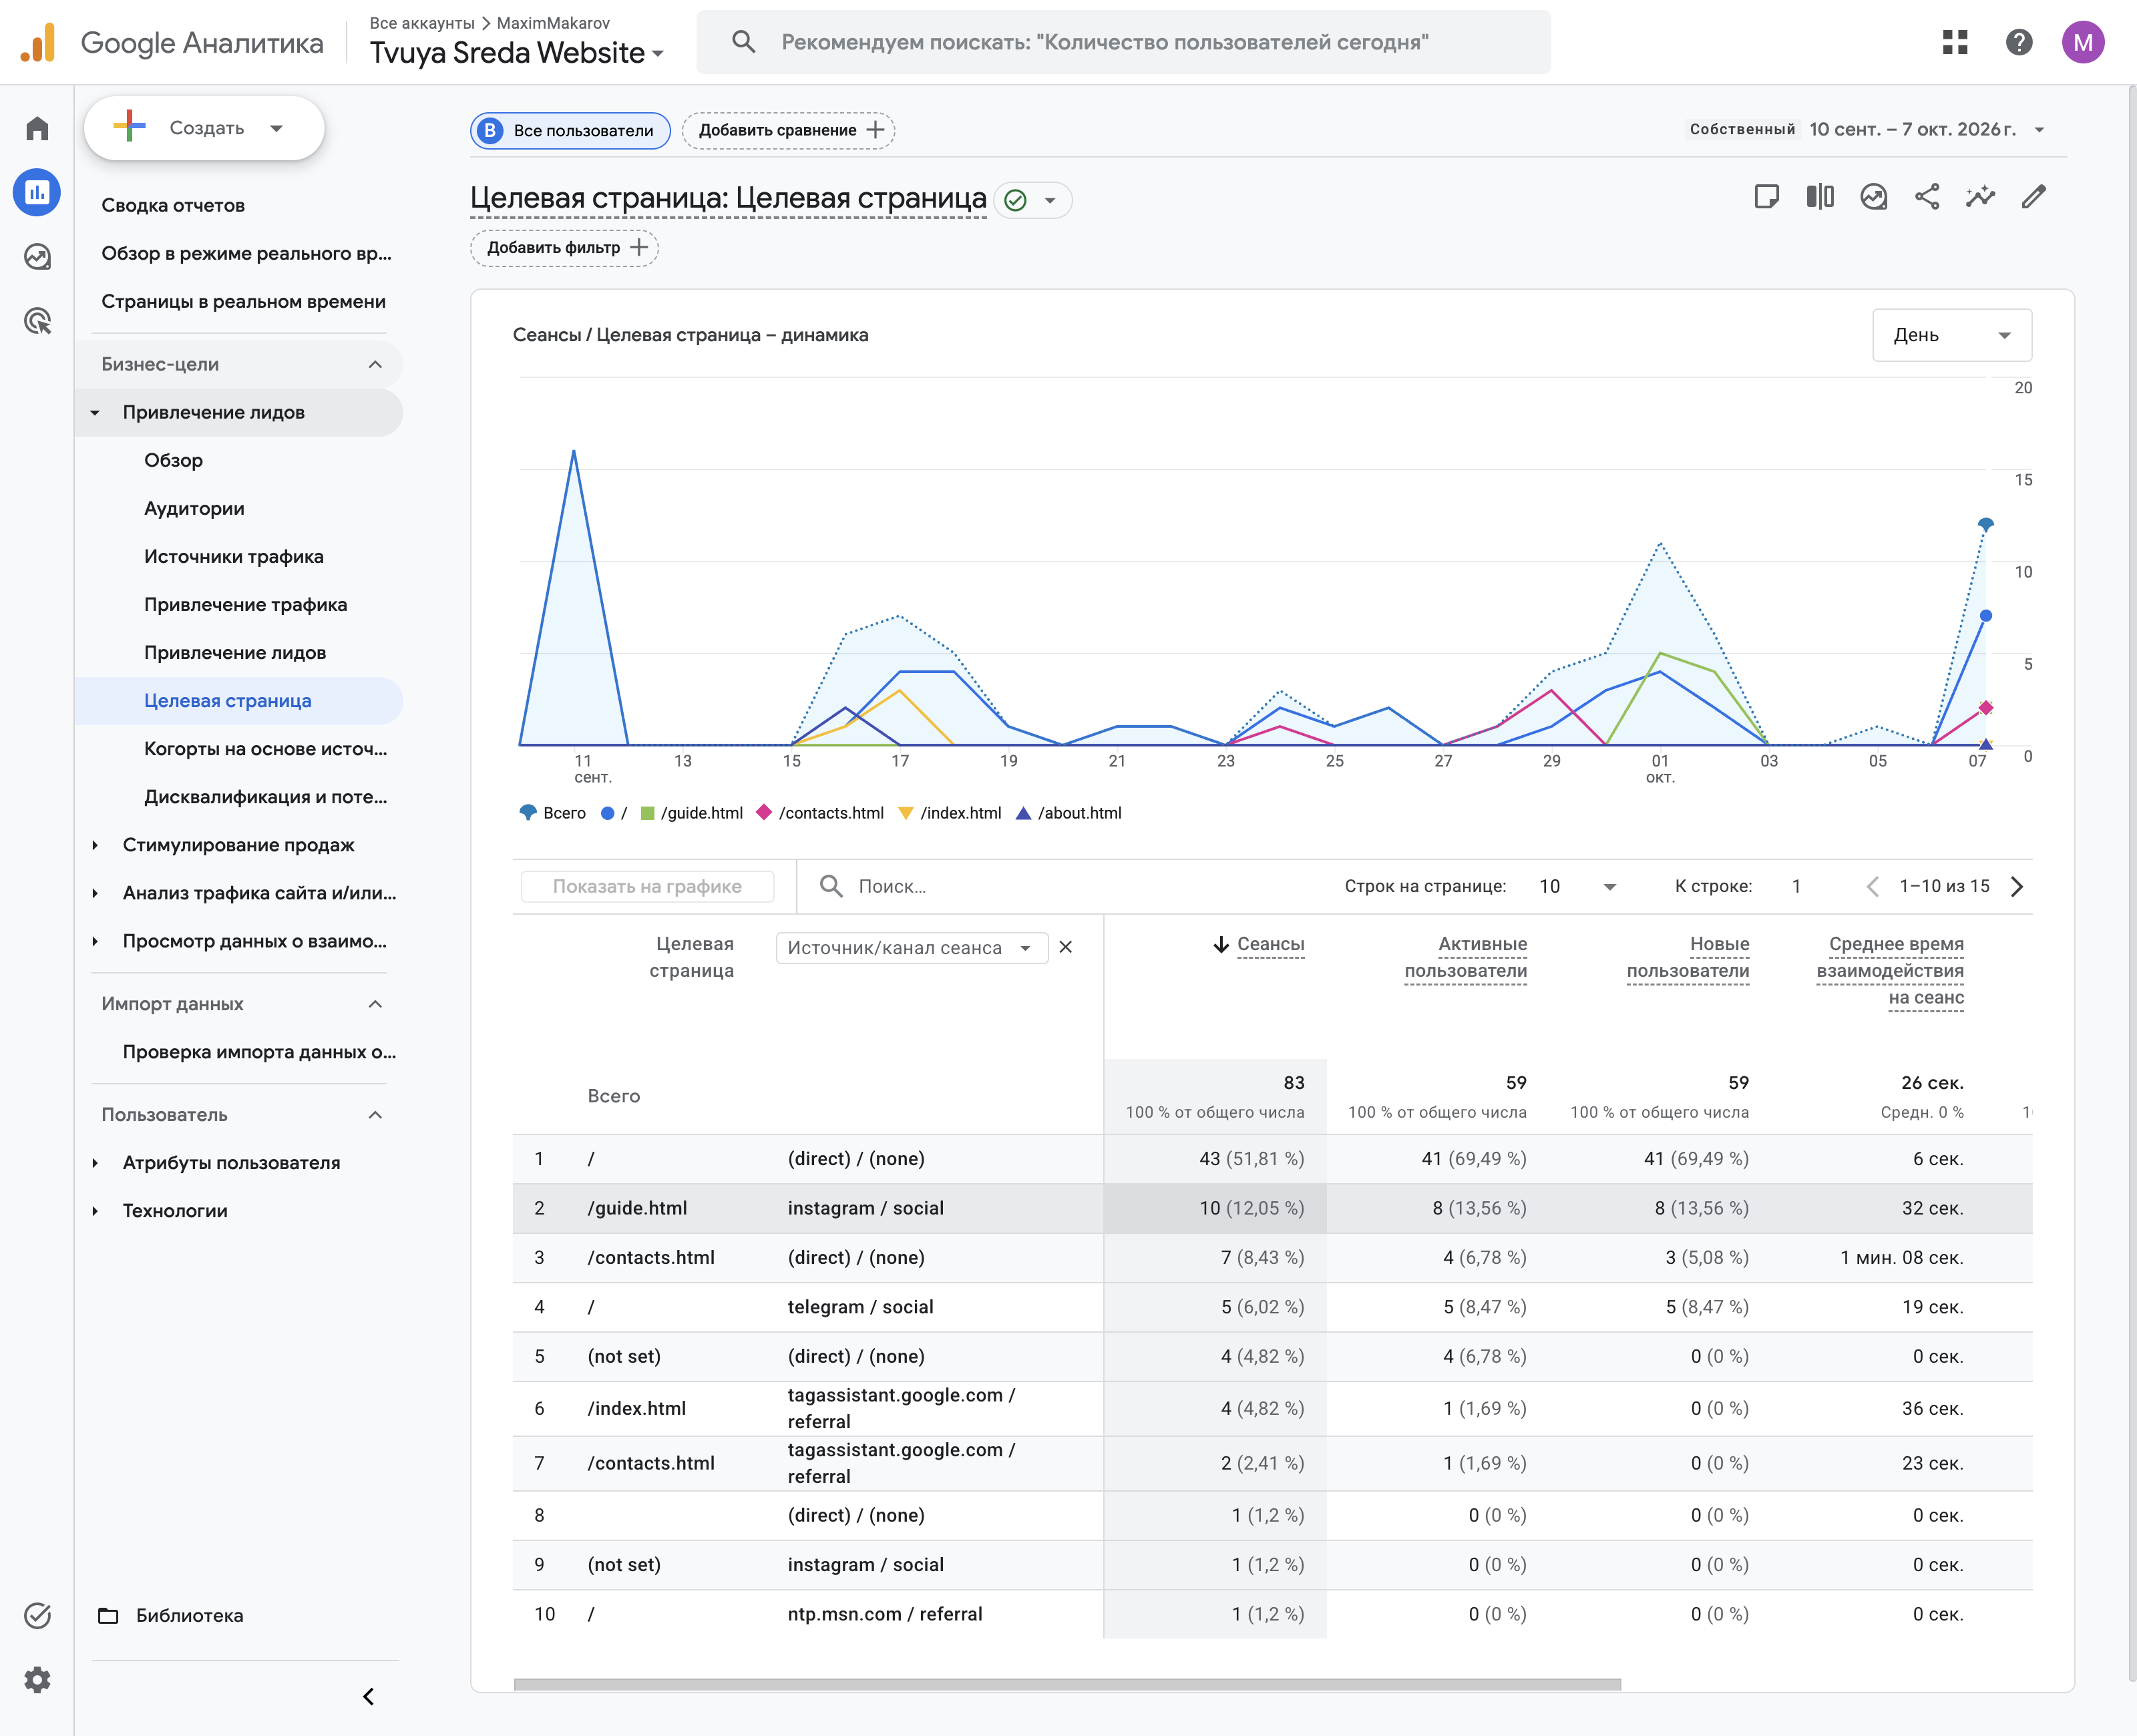Click the sparkle trend insights icon
2137x1736 pixels.
(1980, 196)
